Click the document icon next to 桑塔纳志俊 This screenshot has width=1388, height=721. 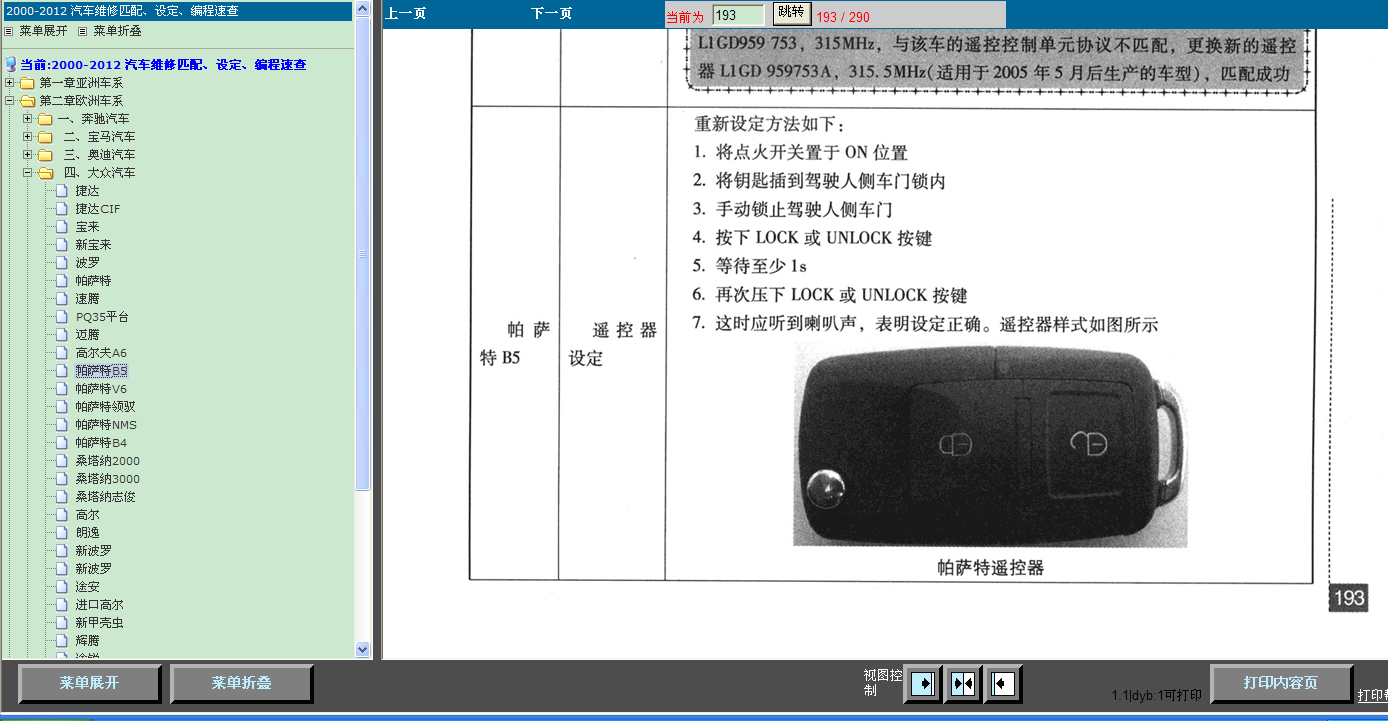click(x=62, y=497)
